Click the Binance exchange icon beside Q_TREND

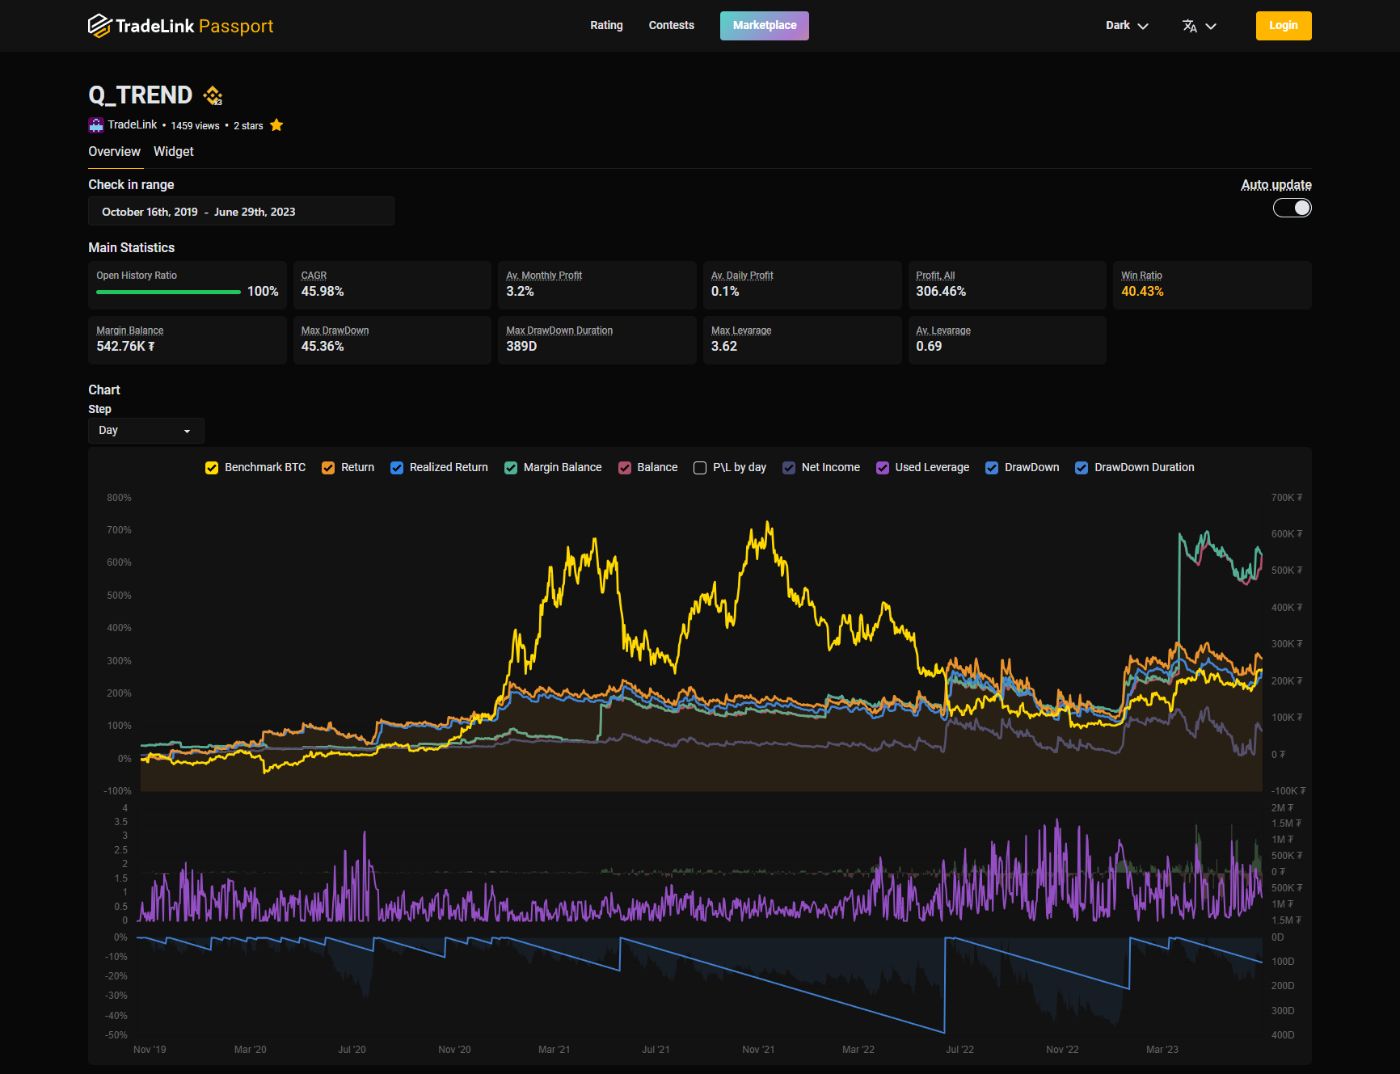(213, 96)
